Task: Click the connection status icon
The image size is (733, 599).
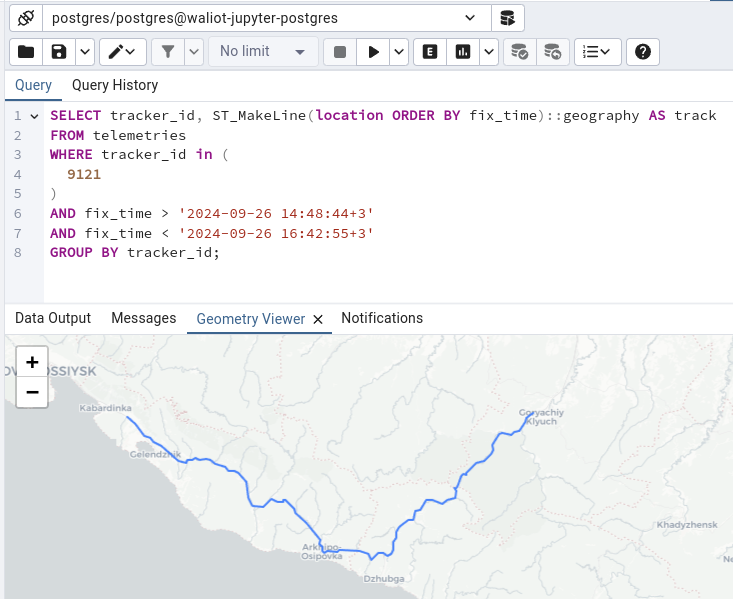Action: 26,18
